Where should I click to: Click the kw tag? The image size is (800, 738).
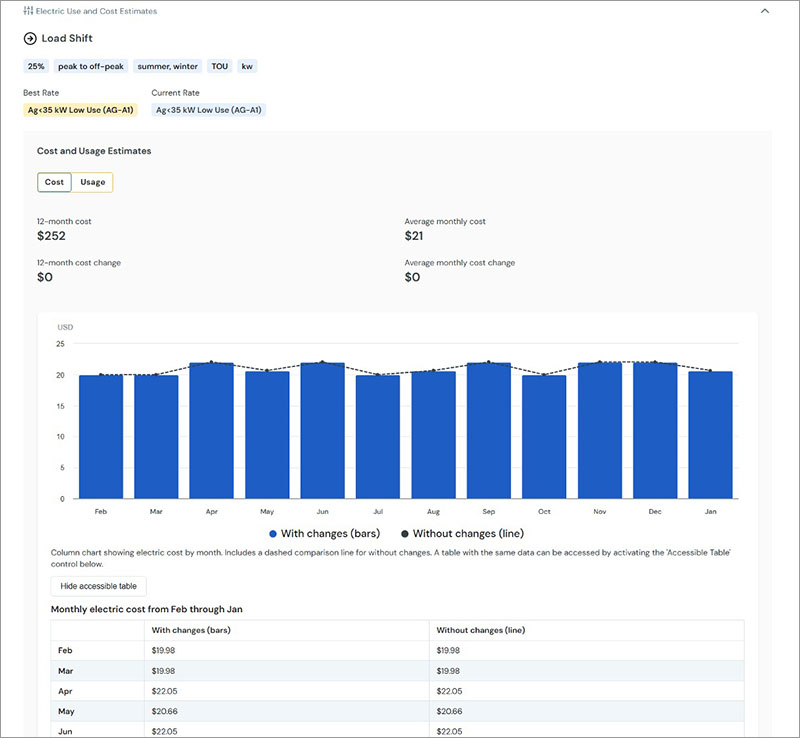[245, 66]
